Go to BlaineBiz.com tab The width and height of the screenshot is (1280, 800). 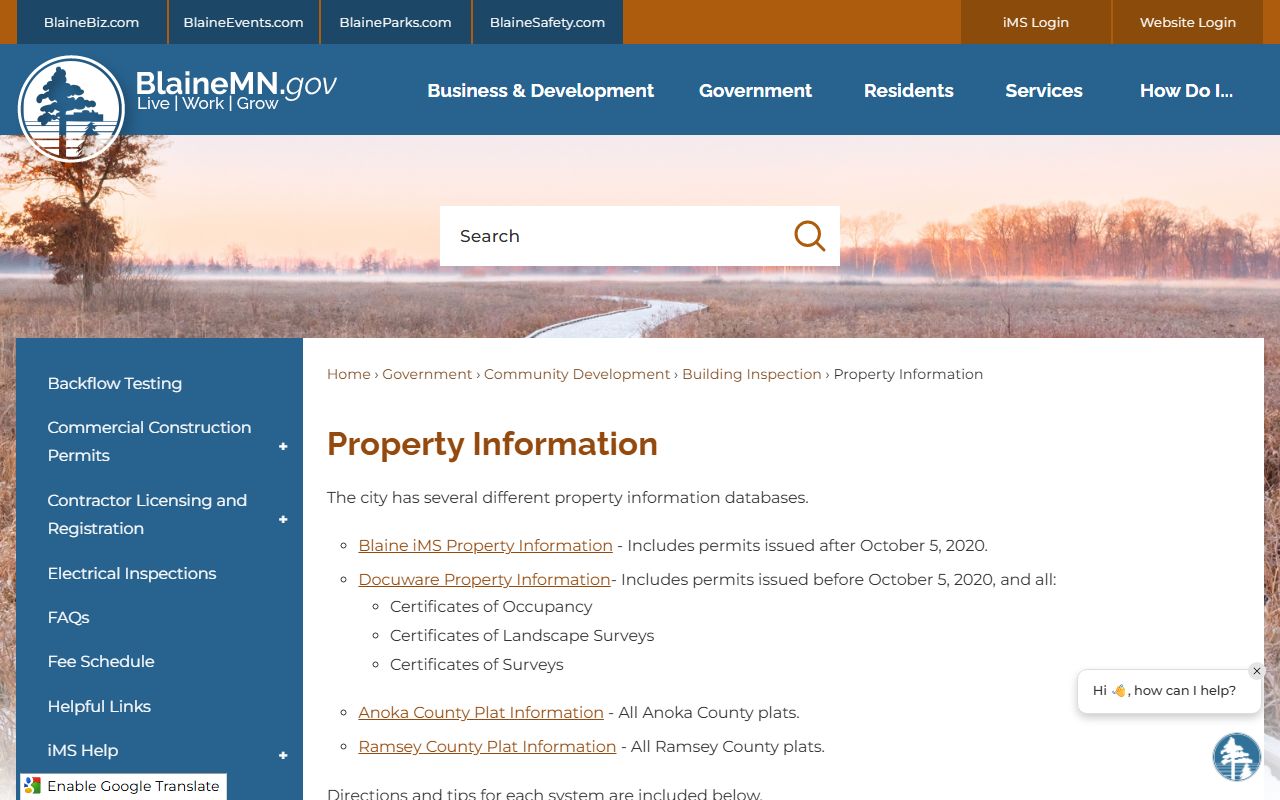click(92, 22)
